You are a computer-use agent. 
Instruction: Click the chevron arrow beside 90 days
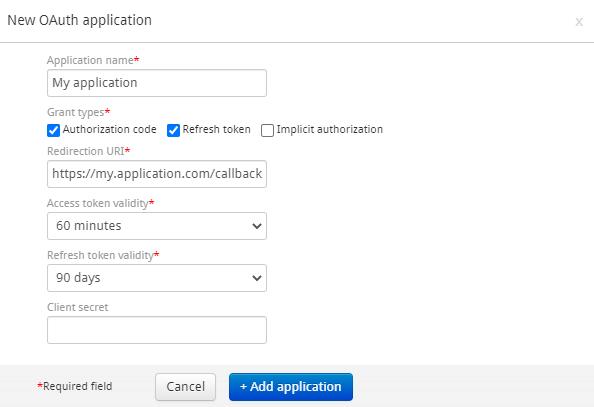[257, 278]
